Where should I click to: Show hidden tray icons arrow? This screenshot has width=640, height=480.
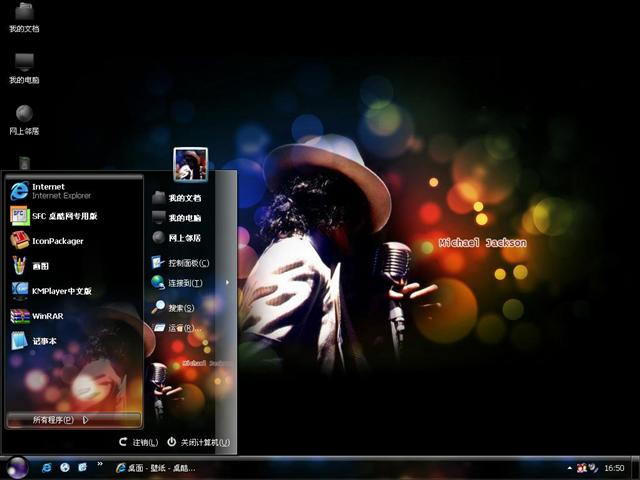click(569, 468)
